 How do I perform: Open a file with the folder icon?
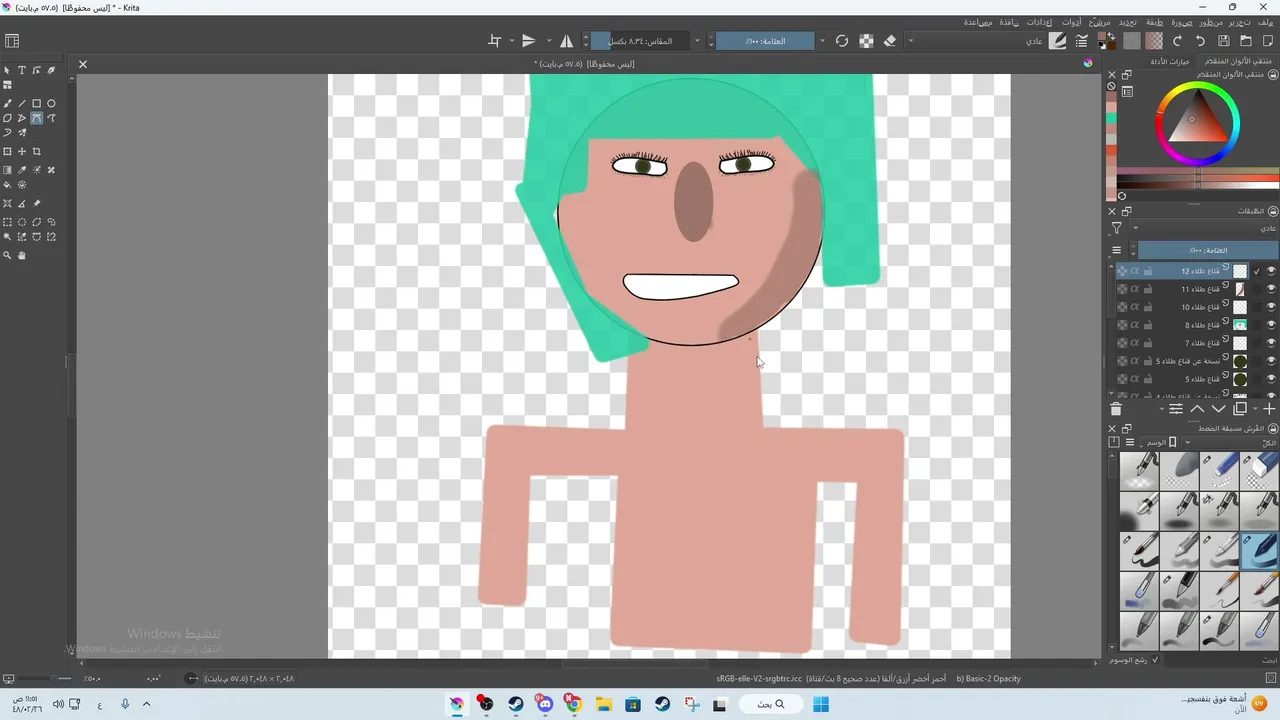(1246, 41)
